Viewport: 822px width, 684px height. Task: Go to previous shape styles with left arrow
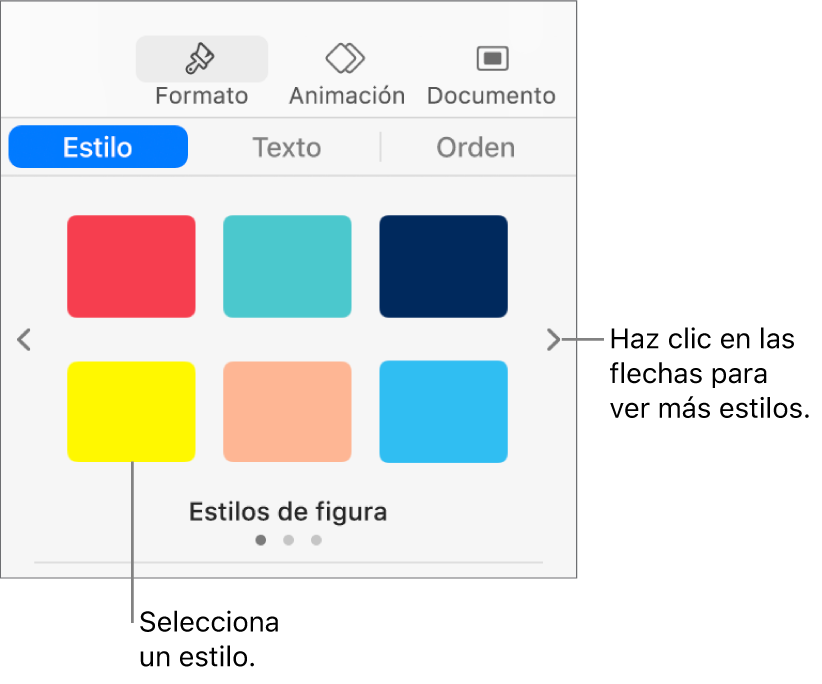(25, 340)
